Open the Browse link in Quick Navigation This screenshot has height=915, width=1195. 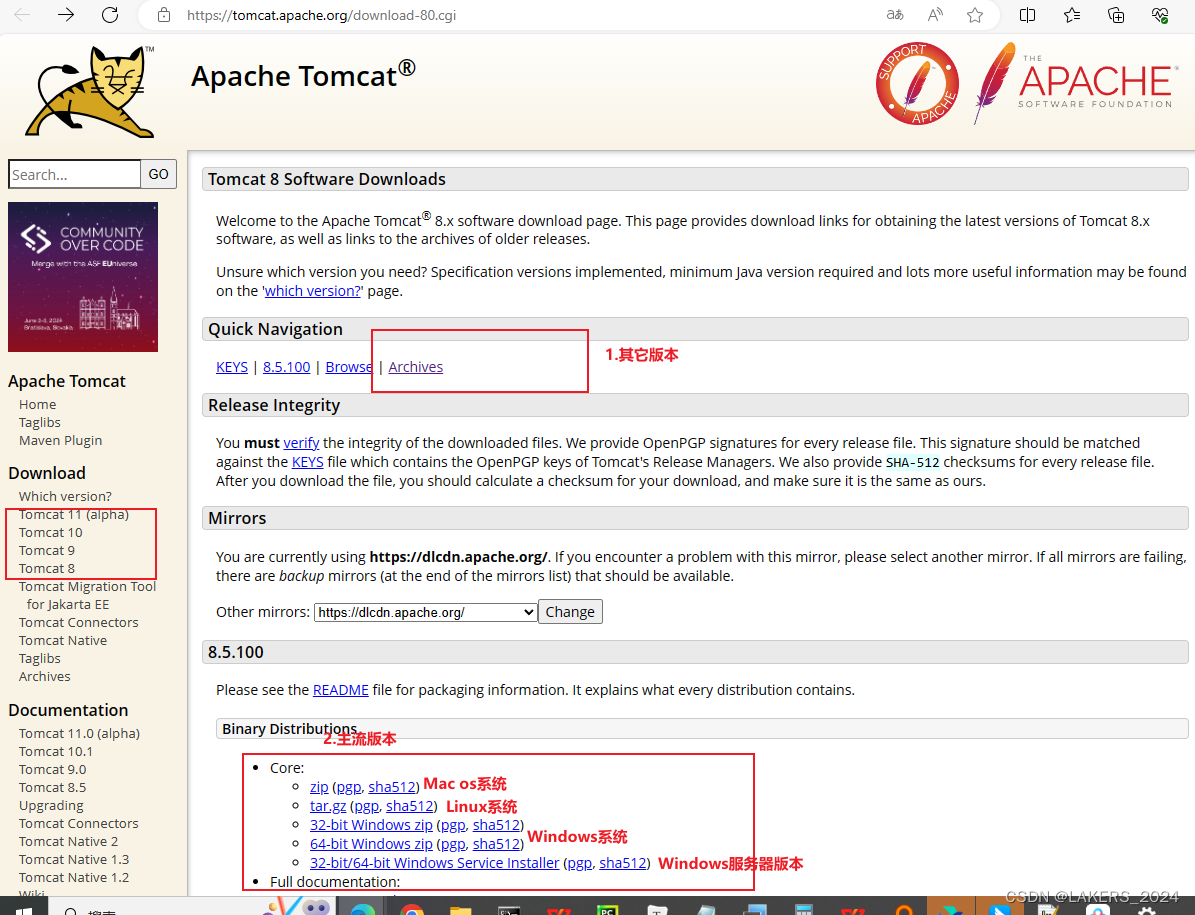tap(349, 367)
